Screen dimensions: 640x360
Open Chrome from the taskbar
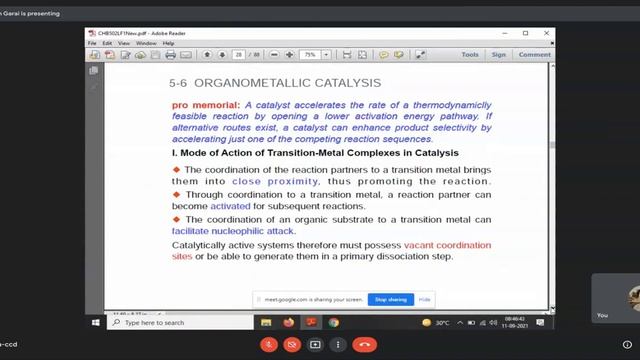coord(333,322)
